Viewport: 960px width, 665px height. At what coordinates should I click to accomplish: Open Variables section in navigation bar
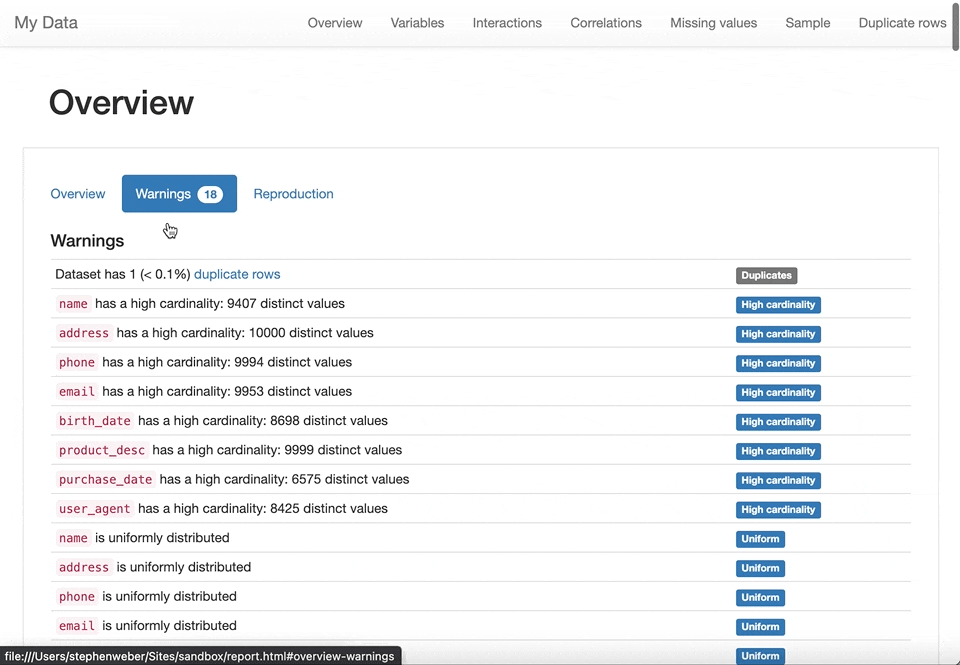tap(418, 23)
